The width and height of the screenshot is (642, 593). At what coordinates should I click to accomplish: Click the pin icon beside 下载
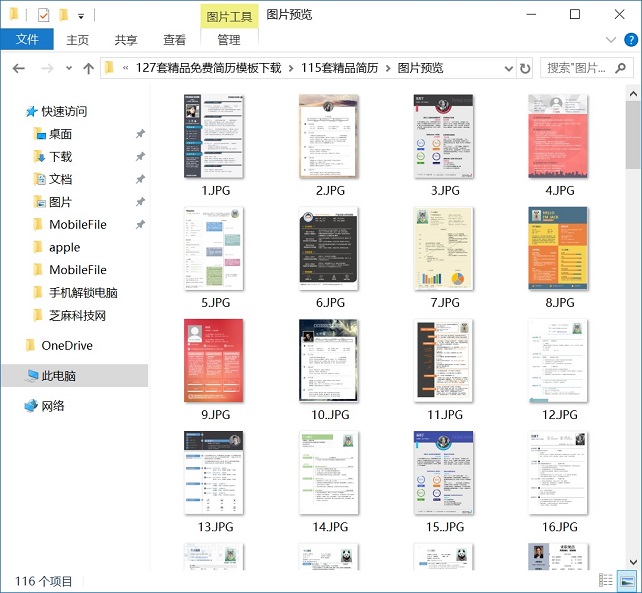[140, 156]
